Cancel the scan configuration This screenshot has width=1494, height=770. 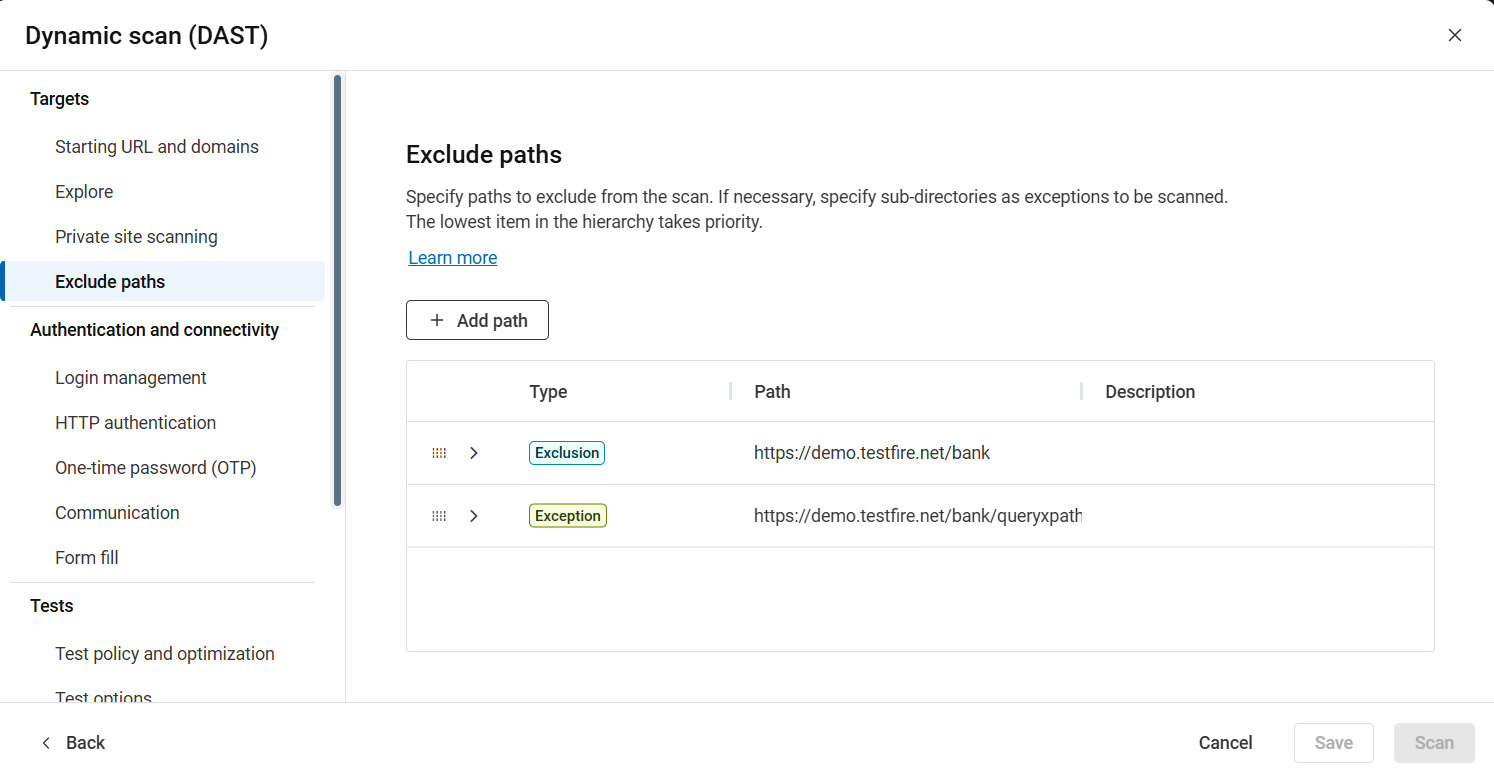(1224, 742)
